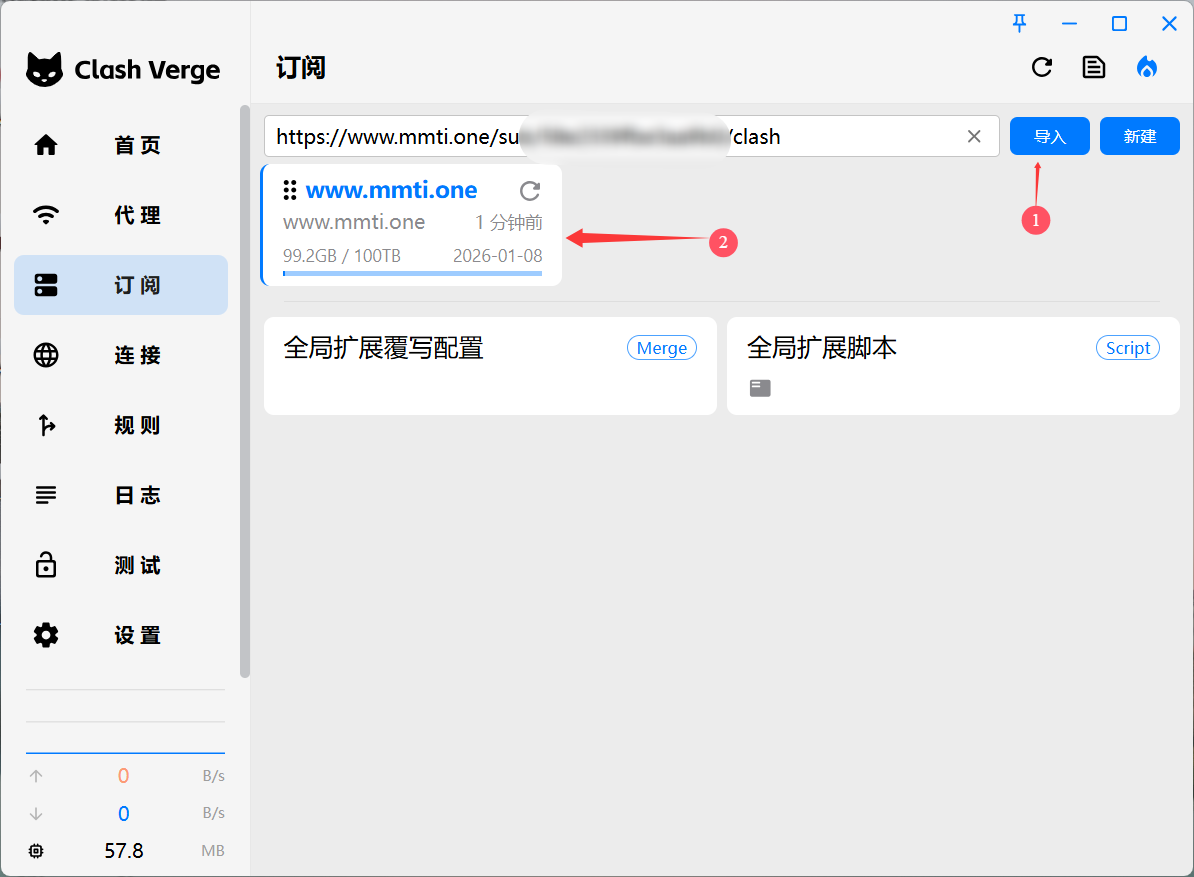Click the Merge tag on 全局扩展覆写配置
Viewport: 1194px width, 877px height.
pos(661,348)
